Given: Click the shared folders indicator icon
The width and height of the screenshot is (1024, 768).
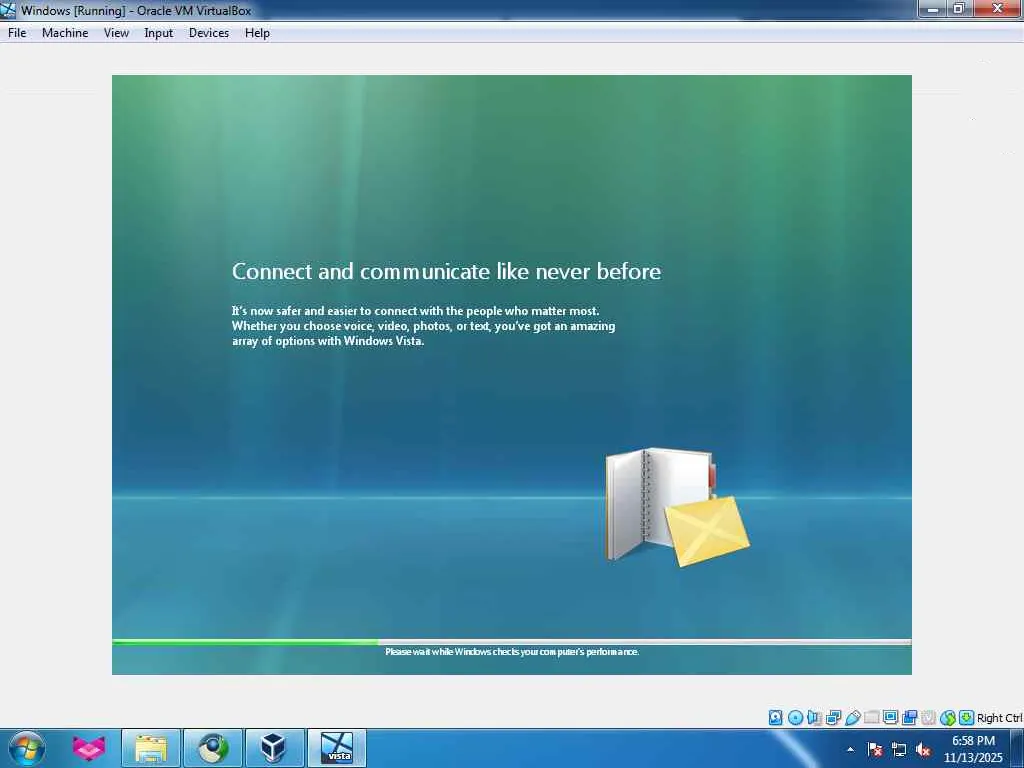Looking at the screenshot, I should (871, 718).
